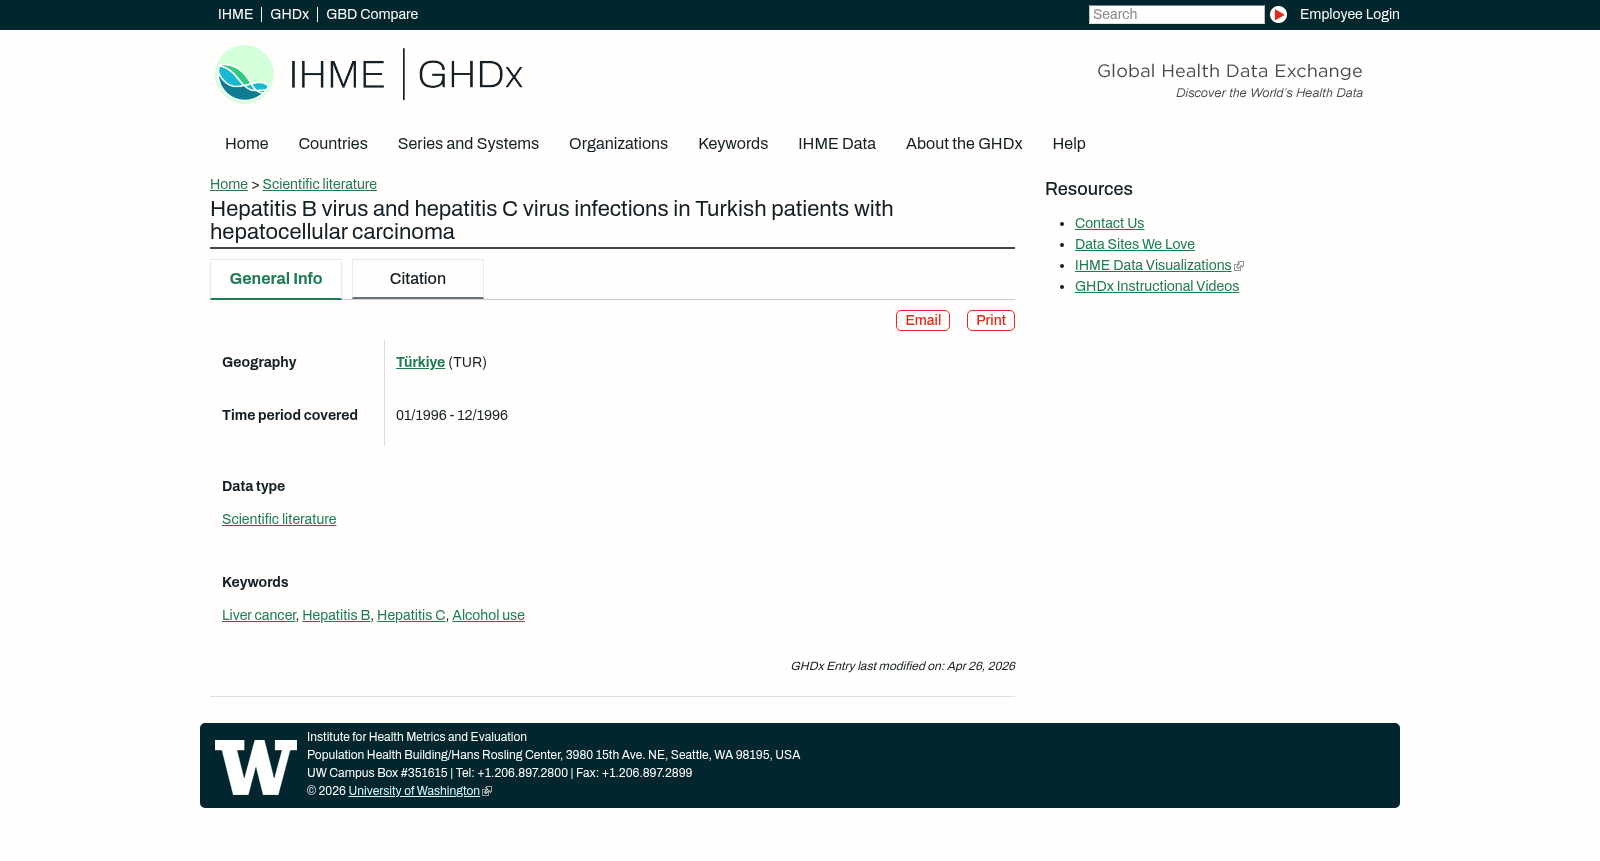Open the Hepatitis C keyword
The width and height of the screenshot is (1600, 861).
pyautogui.click(x=411, y=615)
